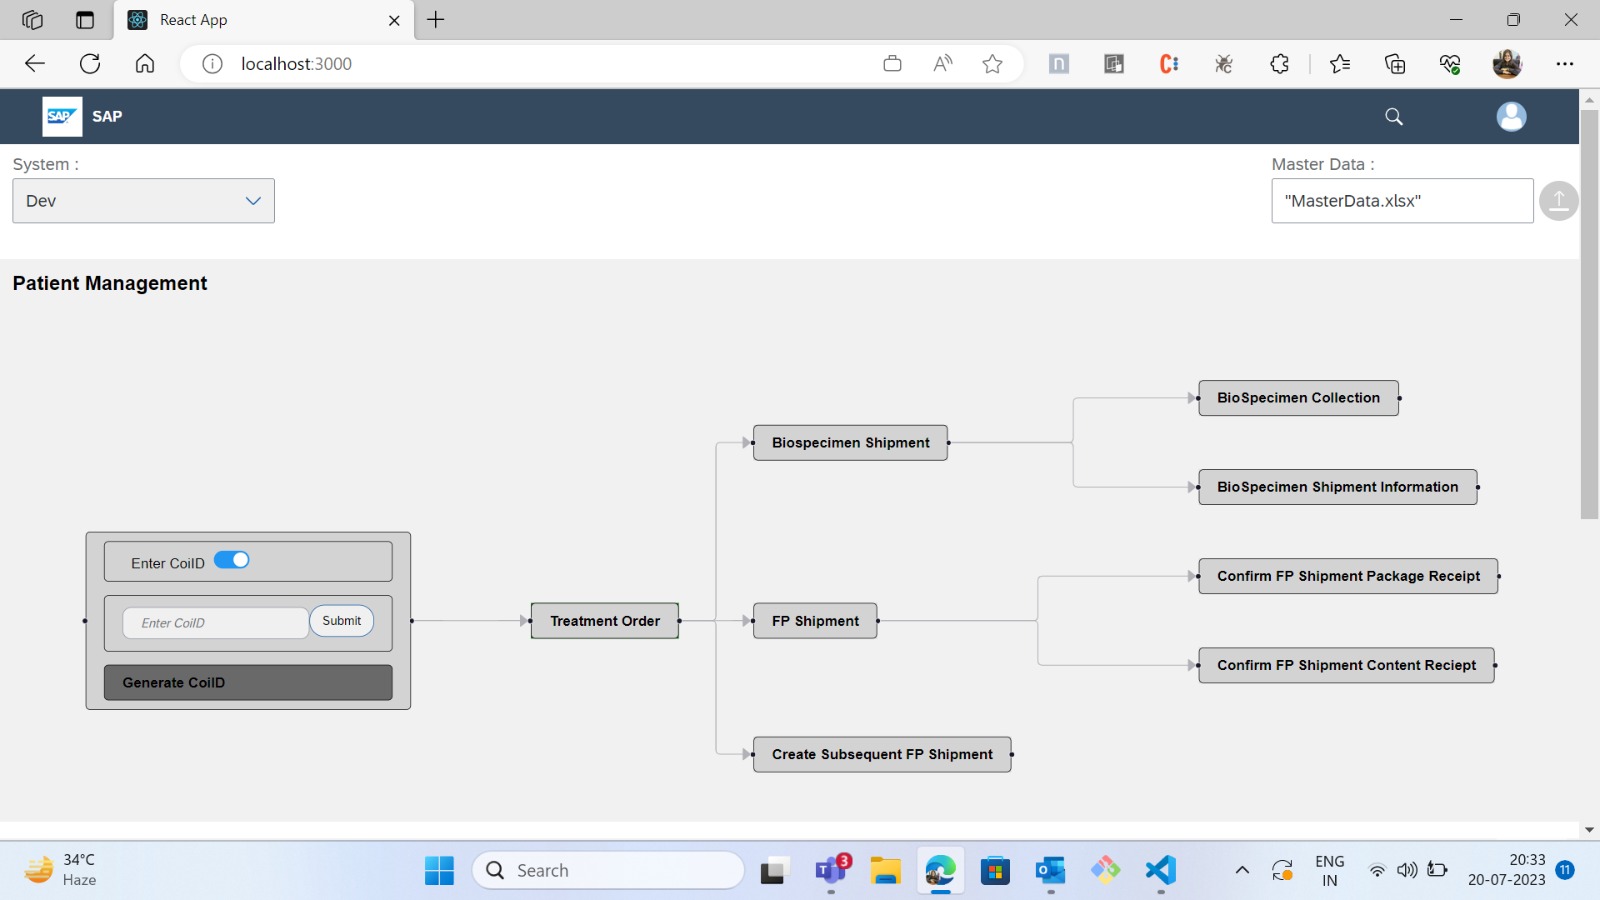Open Visual Studio Code from the taskbar
This screenshot has height=900, width=1600.
click(1159, 870)
